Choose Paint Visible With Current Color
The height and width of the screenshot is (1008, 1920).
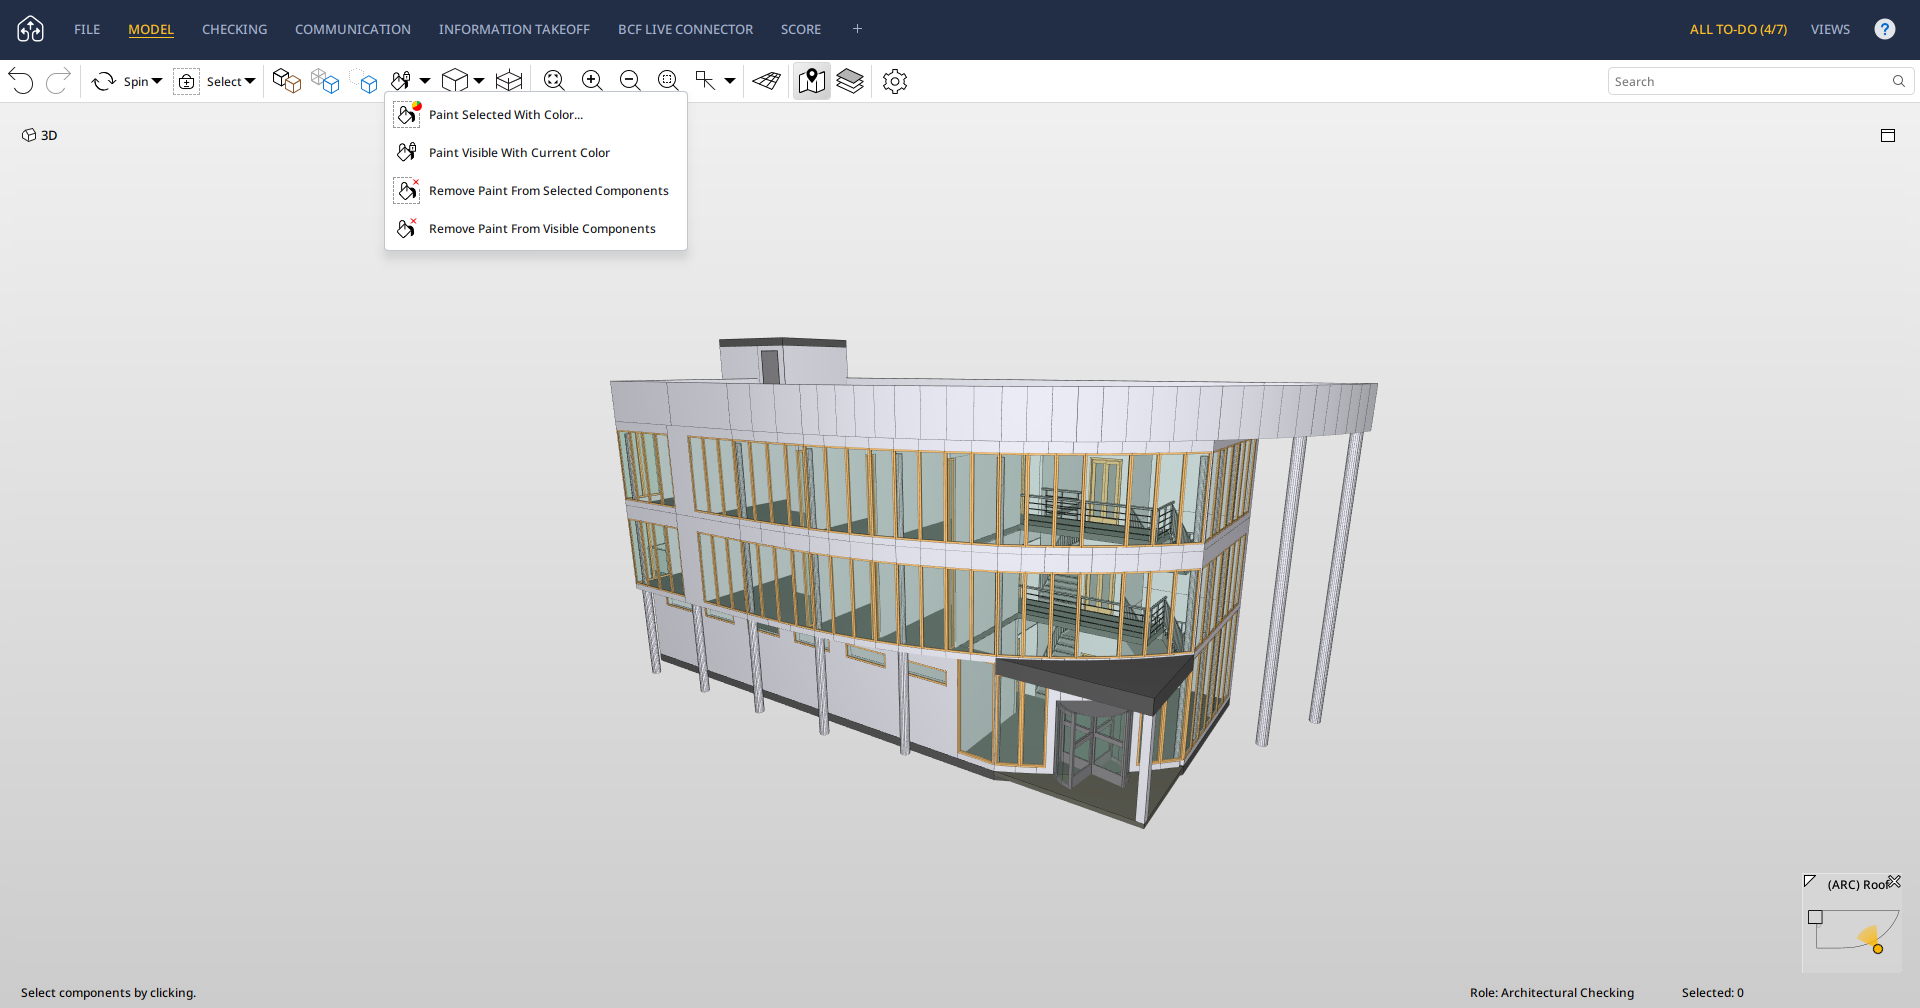point(536,153)
